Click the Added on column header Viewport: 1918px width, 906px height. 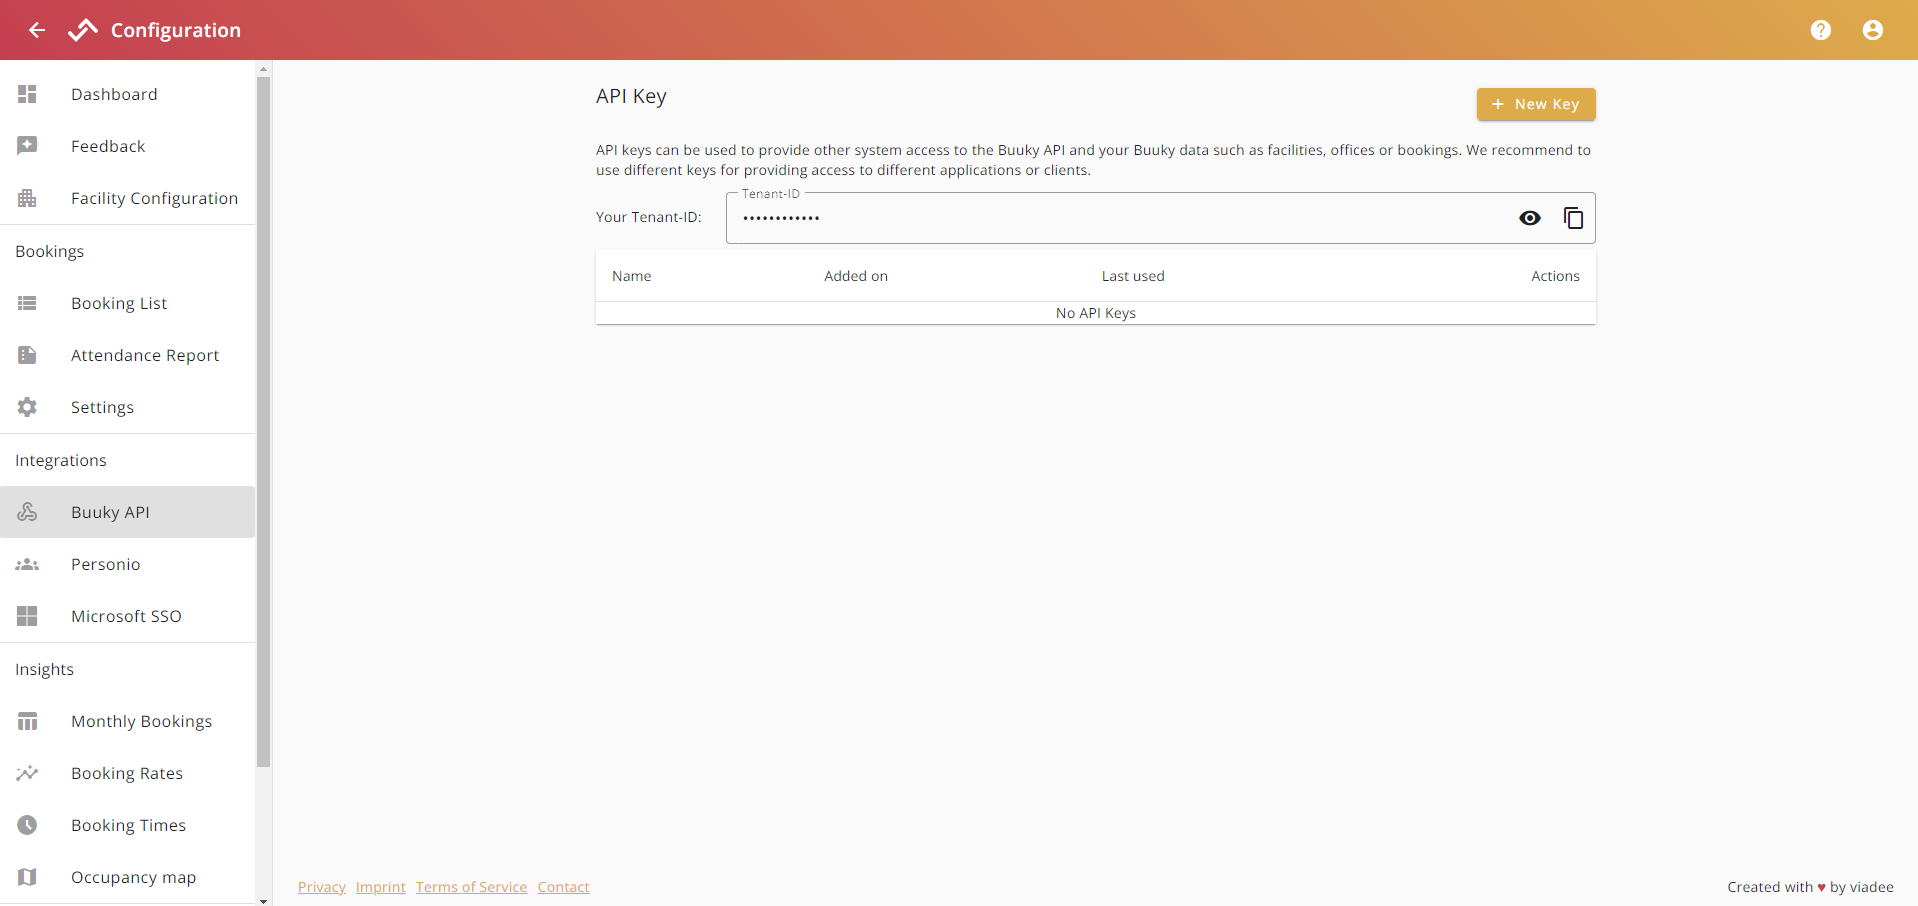856,276
